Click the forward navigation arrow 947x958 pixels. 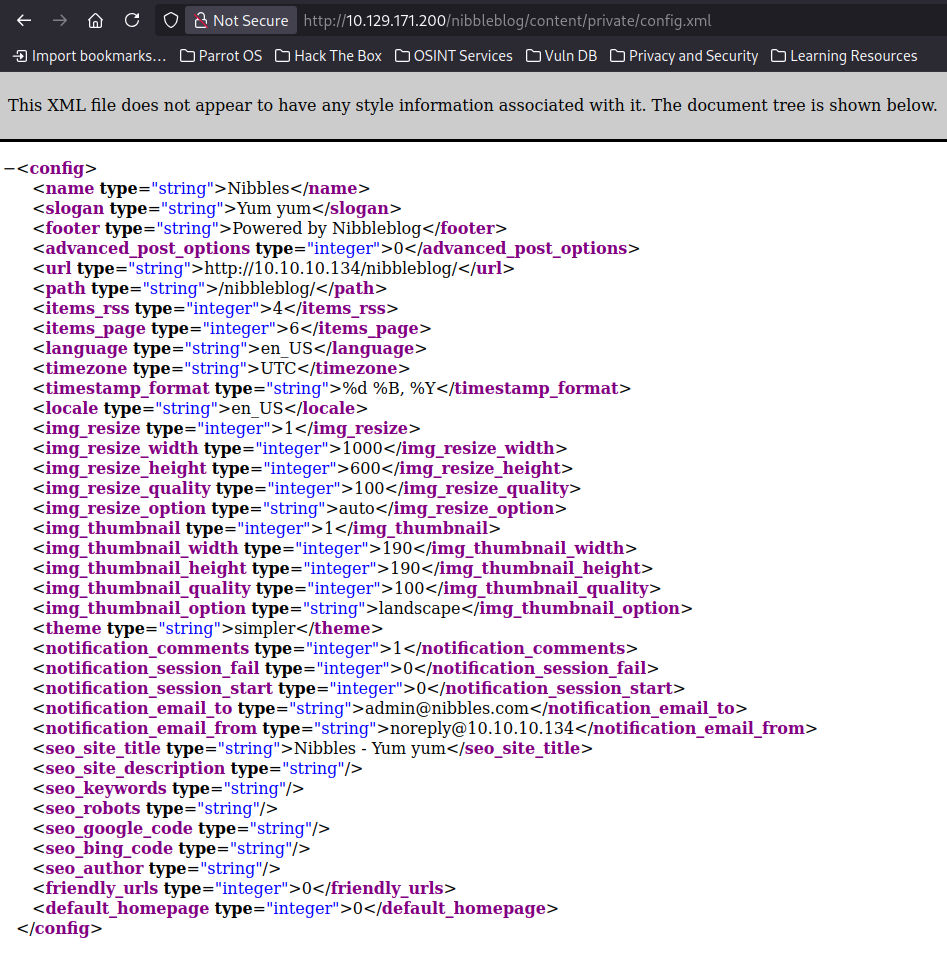pos(60,20)
